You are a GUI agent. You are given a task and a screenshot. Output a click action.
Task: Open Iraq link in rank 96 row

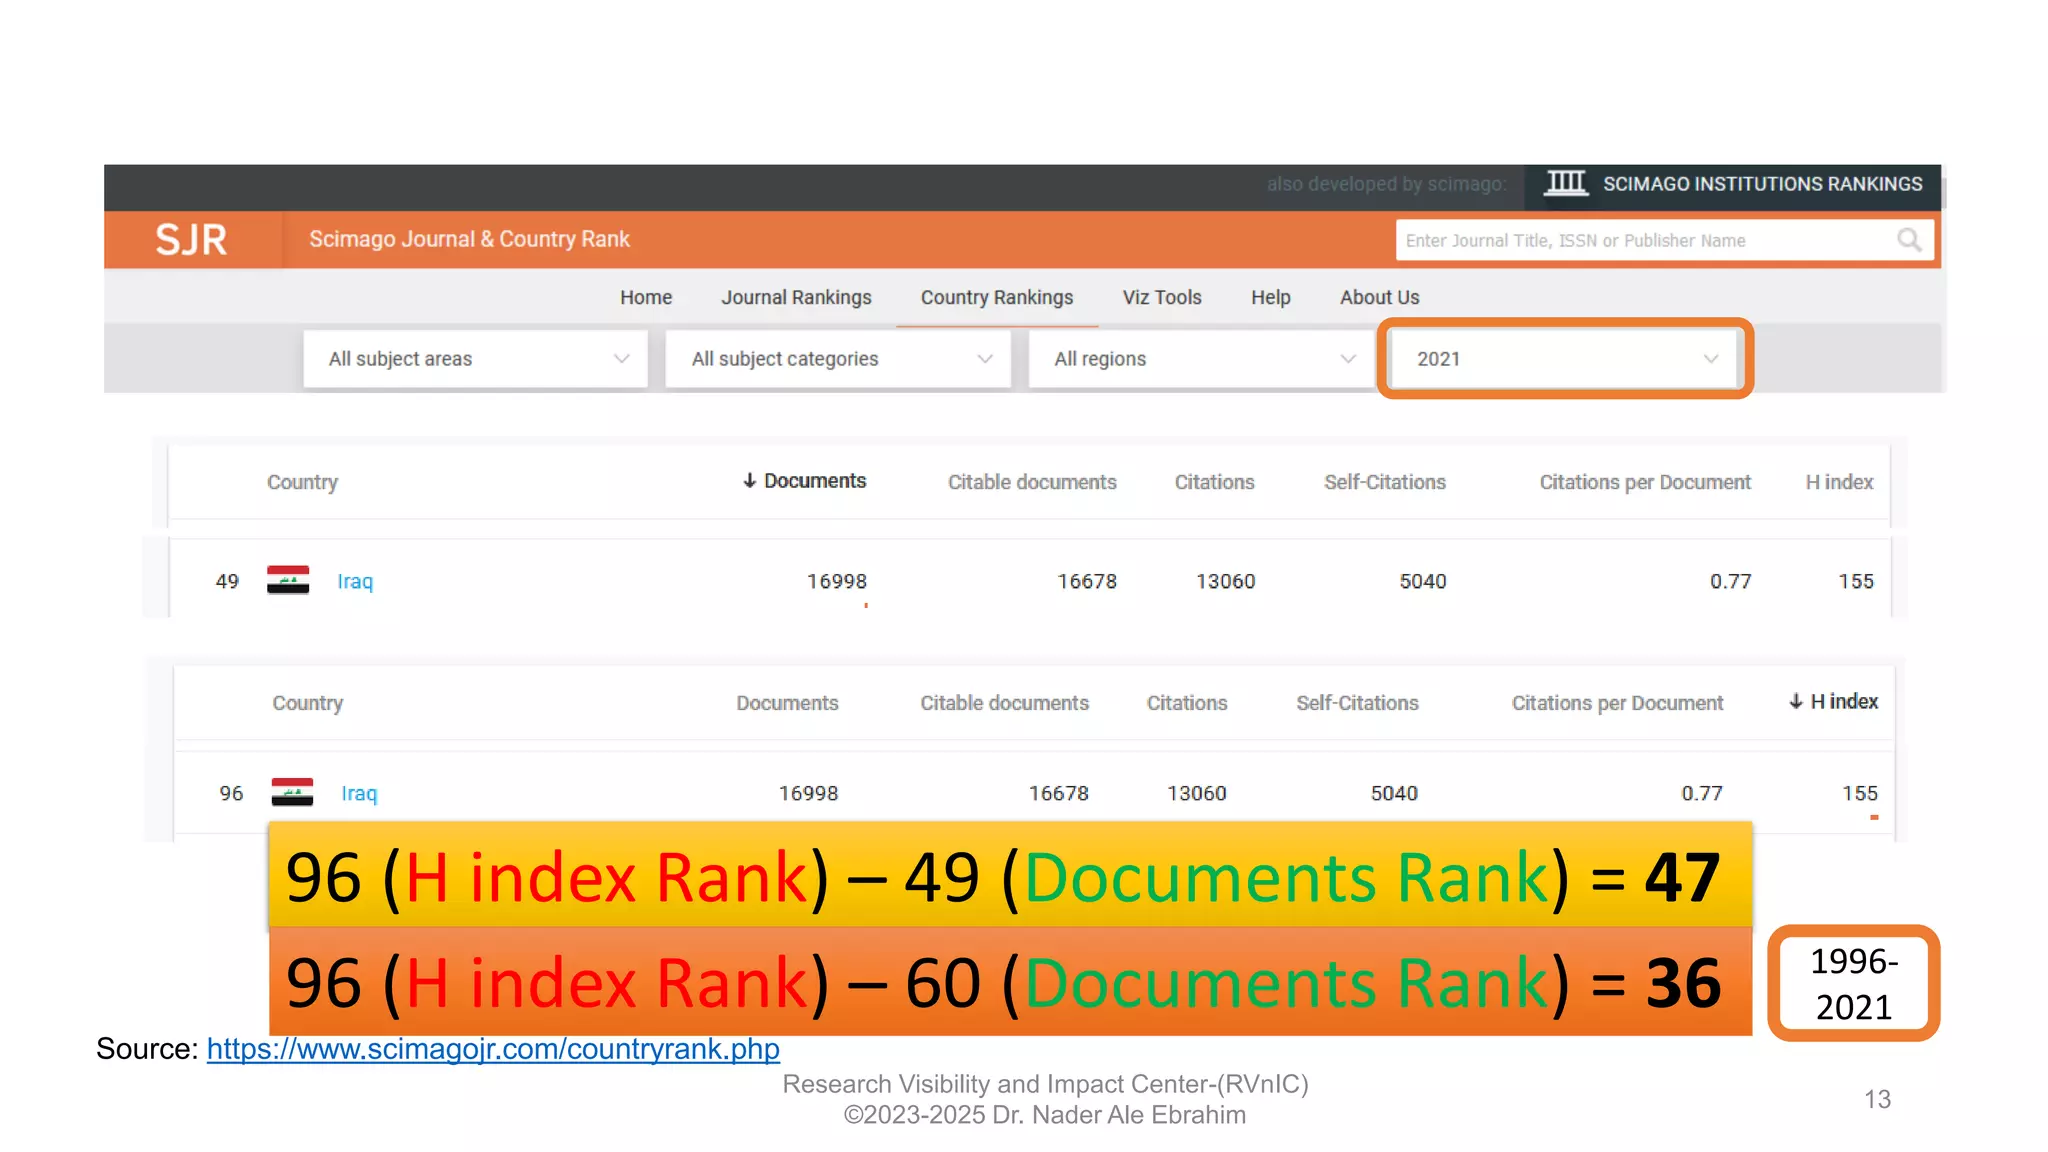[x=359, y=793]
